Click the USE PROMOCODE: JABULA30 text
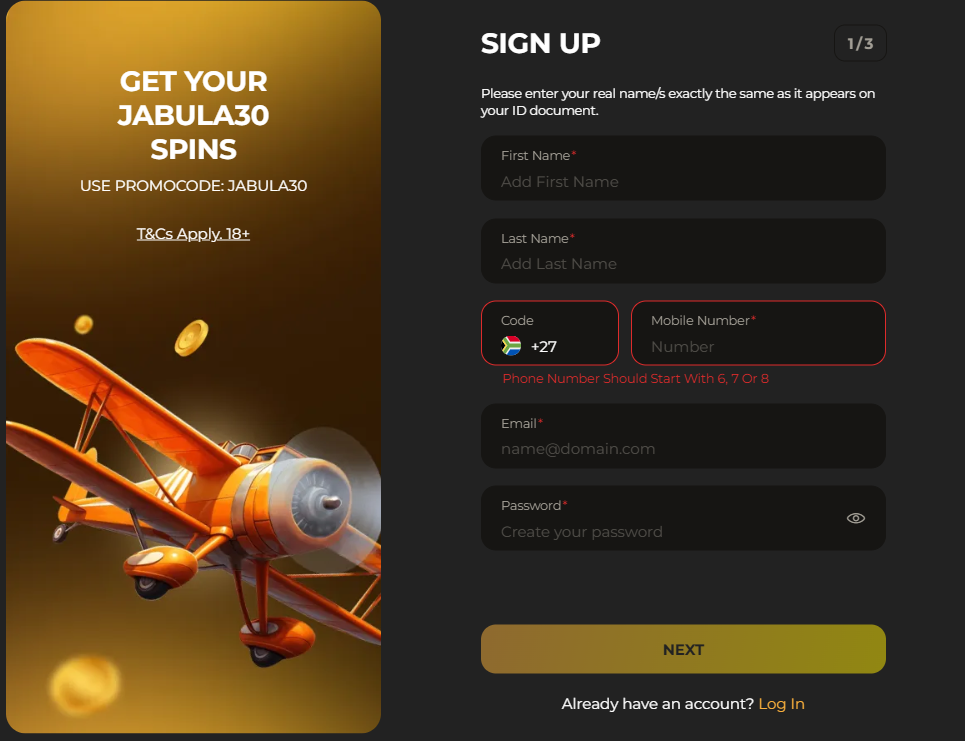The height and width of the screenshot is (741, 965). tap(193, 186)
